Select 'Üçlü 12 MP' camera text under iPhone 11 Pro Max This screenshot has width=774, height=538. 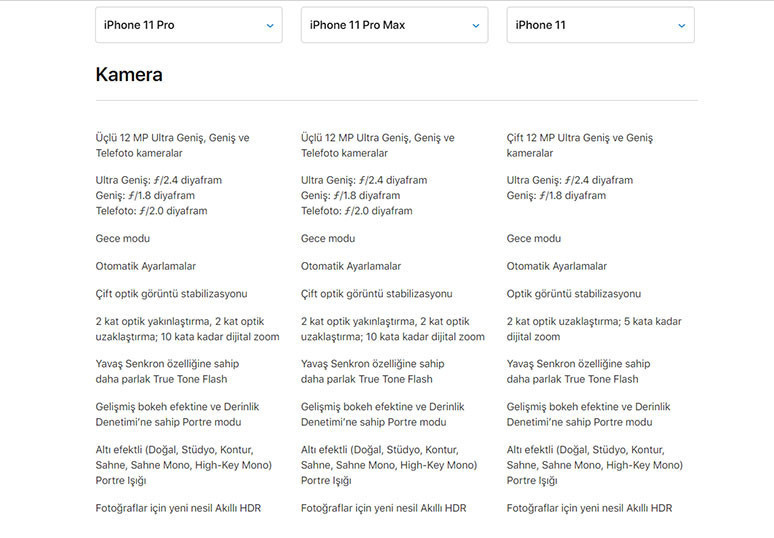pyautogui.click(x=378, y=146)
